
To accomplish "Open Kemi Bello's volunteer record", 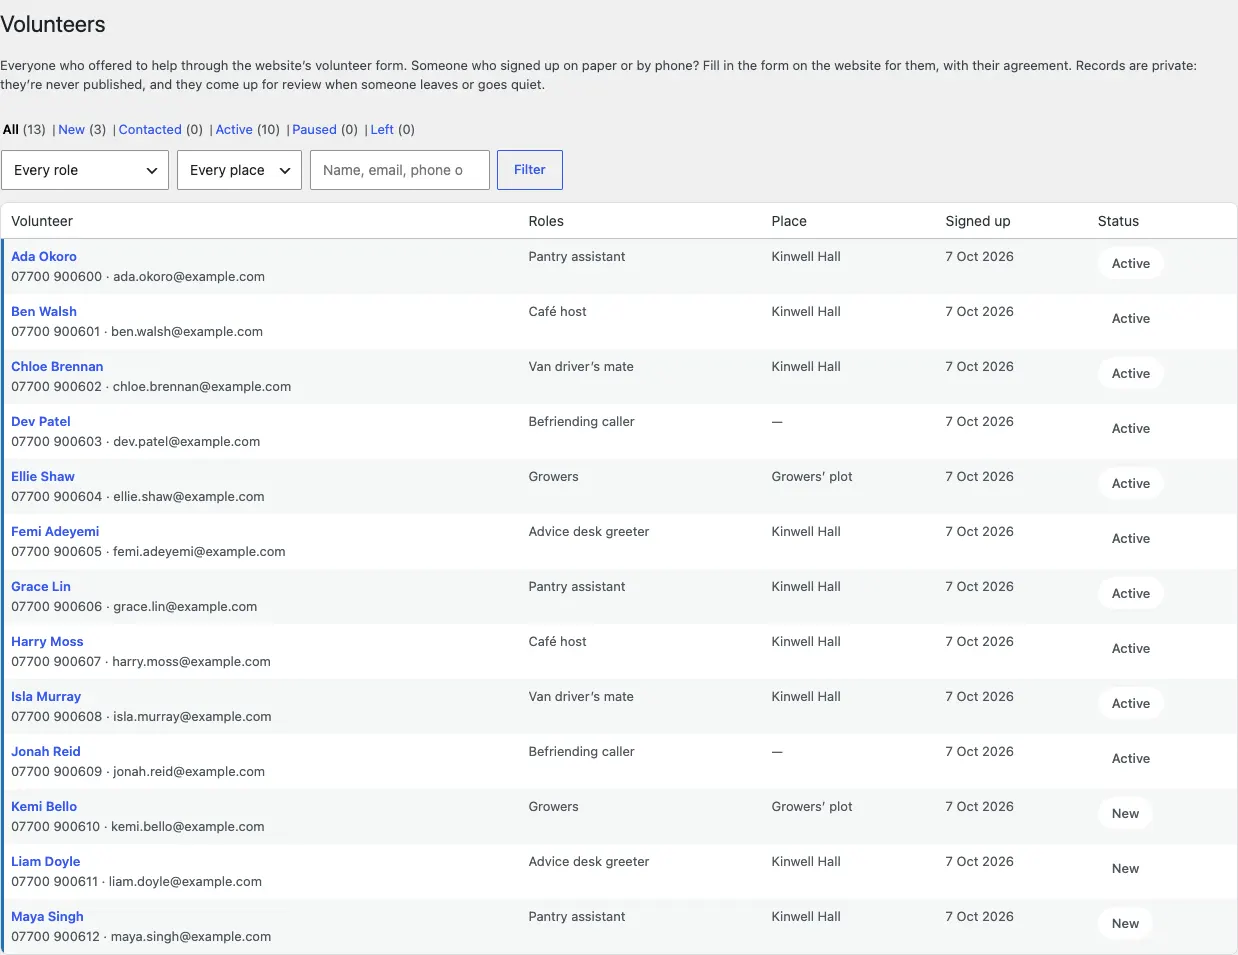I will click(44, 806).
